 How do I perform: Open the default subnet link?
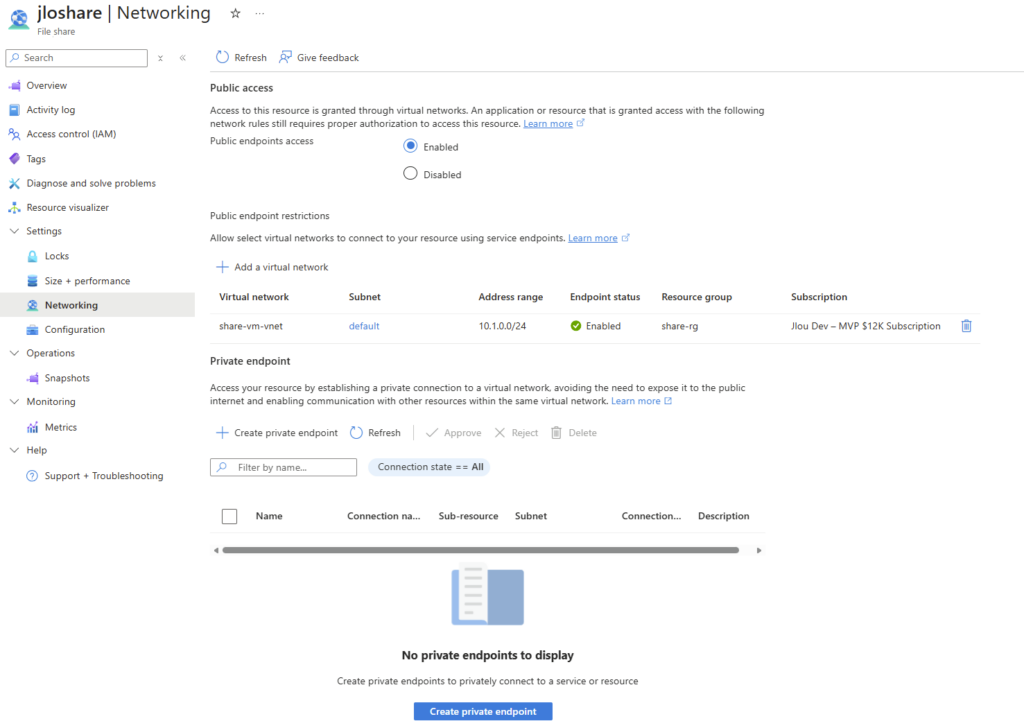(364, 326)
